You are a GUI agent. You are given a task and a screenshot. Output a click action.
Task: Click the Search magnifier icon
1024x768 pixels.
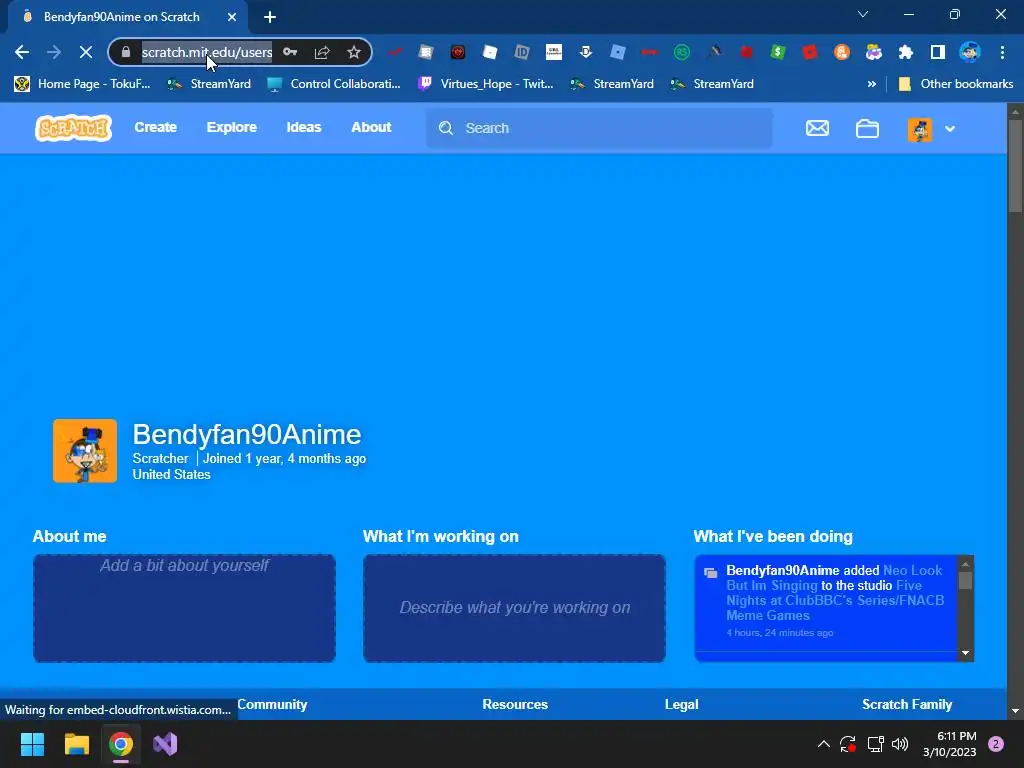point(446,128)
